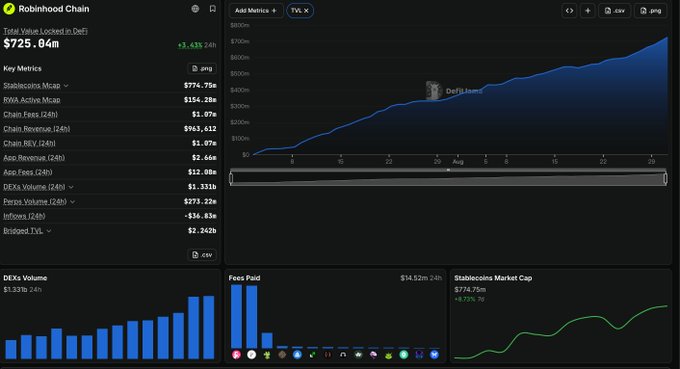Image resolution: width=680 pixels, height=369 pixels.
Task: Click the pink-purple protocol icon under Fees Paid
Action: pos(373,355)
